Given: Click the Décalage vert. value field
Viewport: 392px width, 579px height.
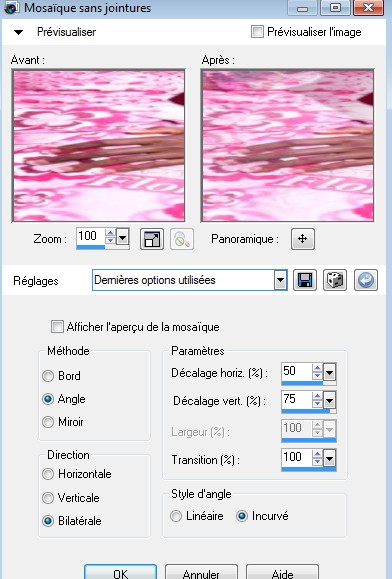Looking at the screenshot, I should 296,400.
